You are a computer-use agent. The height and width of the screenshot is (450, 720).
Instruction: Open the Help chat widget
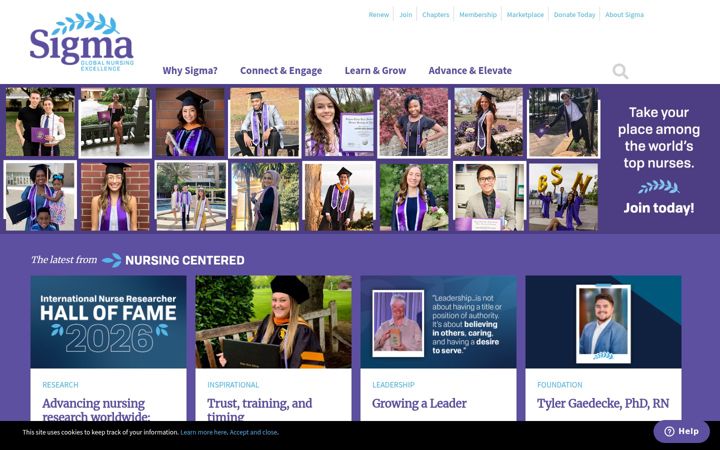pyautogui.click(x=681, y=431)
